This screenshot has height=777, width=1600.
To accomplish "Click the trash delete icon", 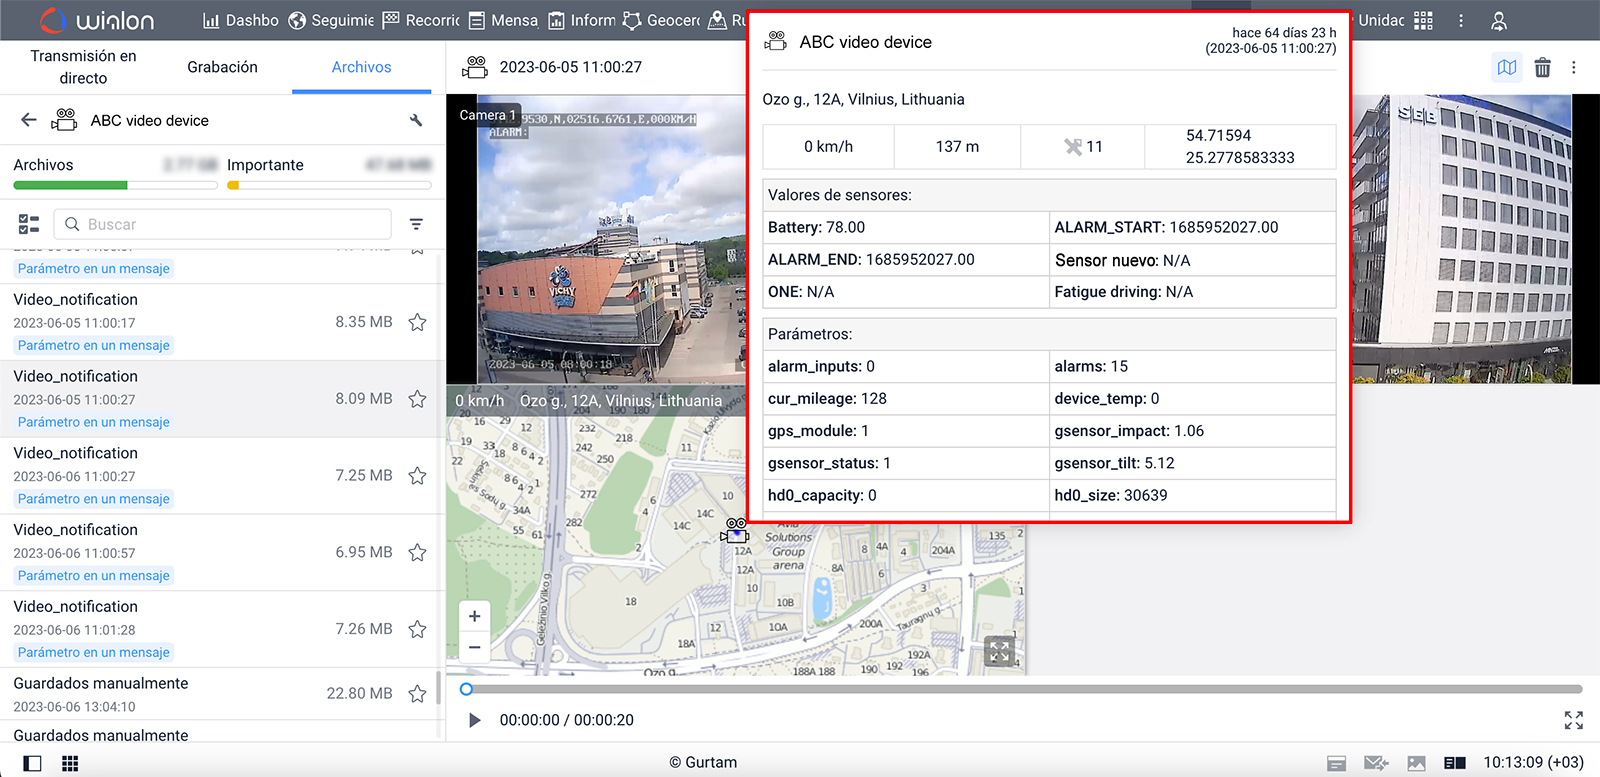I will click(x=1542, y=67).
